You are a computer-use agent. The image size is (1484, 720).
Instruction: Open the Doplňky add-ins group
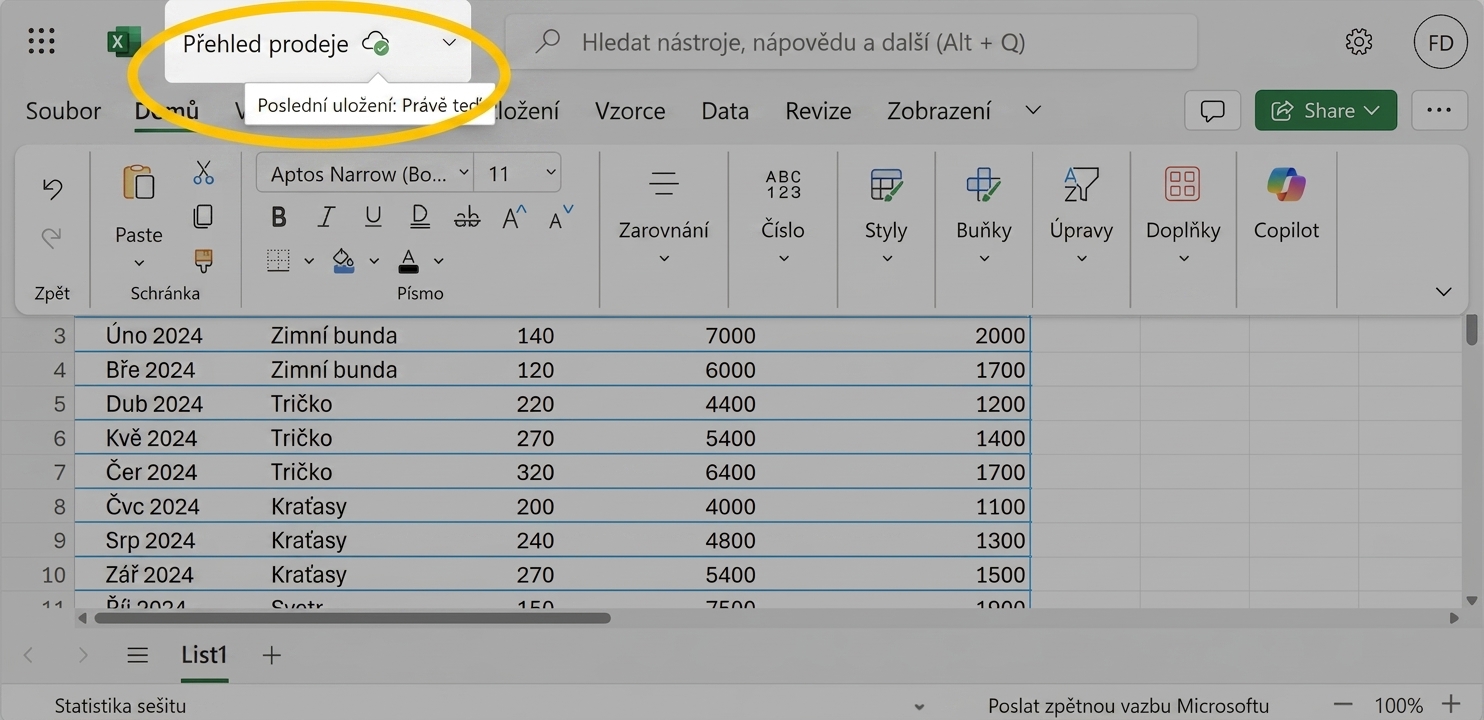[1183, 215]
